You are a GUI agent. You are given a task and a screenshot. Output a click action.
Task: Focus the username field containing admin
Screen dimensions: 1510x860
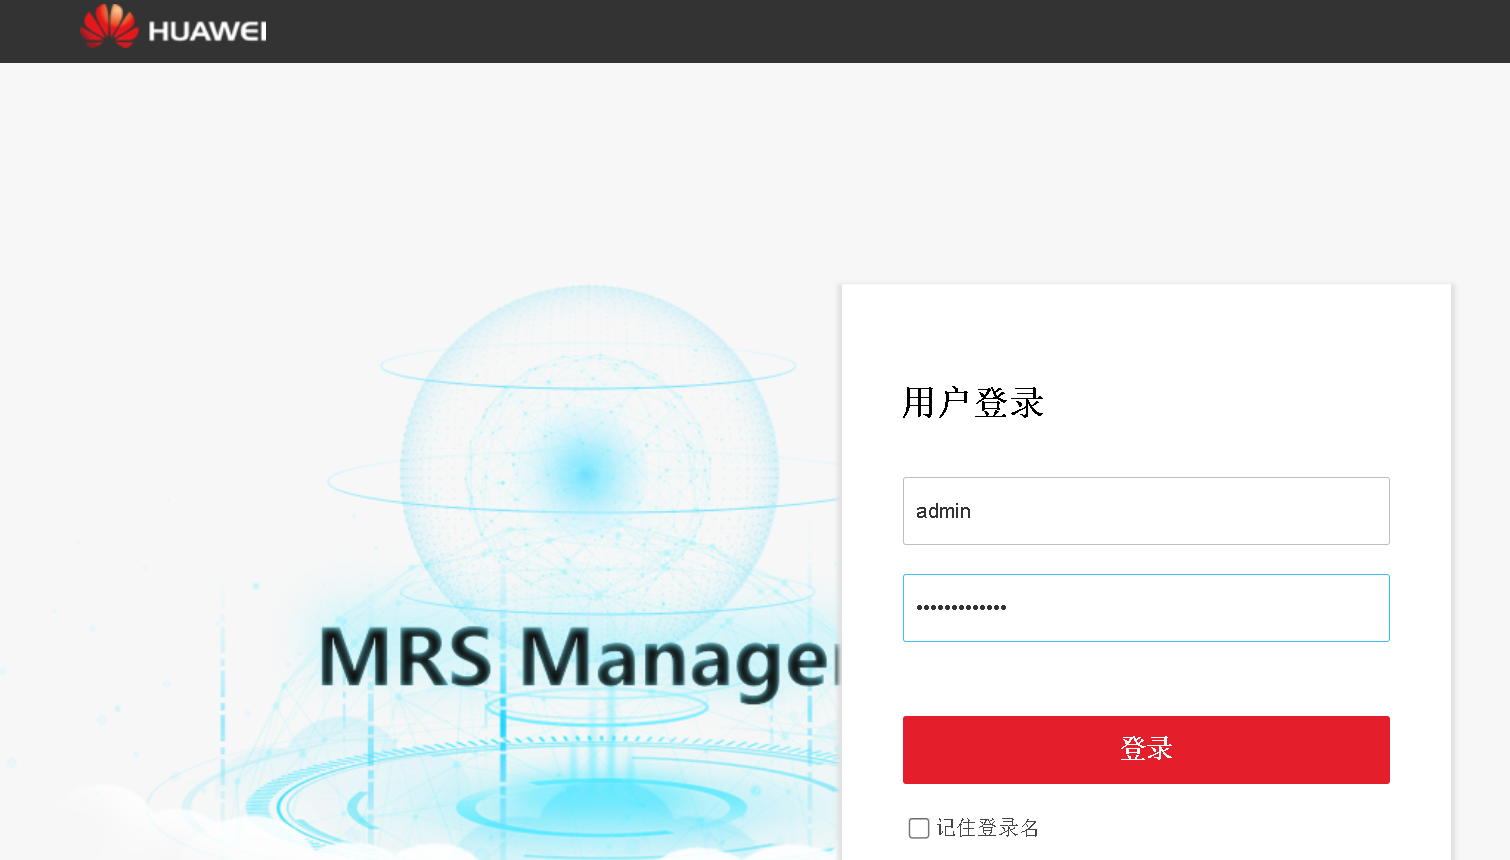[x=1145, y=511]
